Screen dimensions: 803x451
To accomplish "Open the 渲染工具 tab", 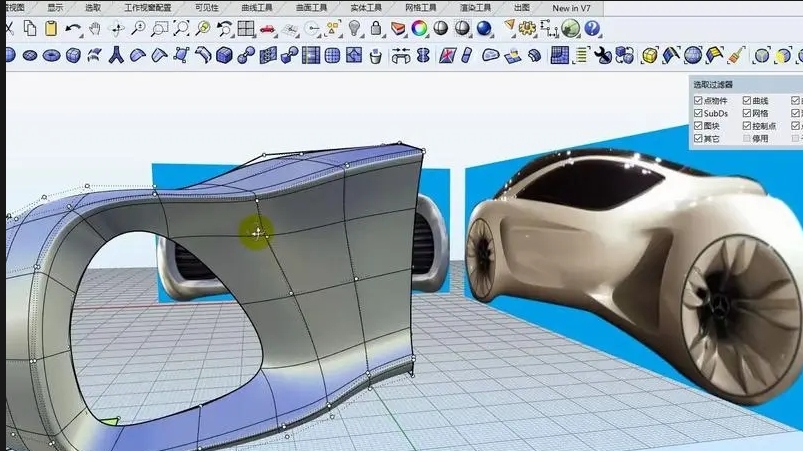I will 475,8.
